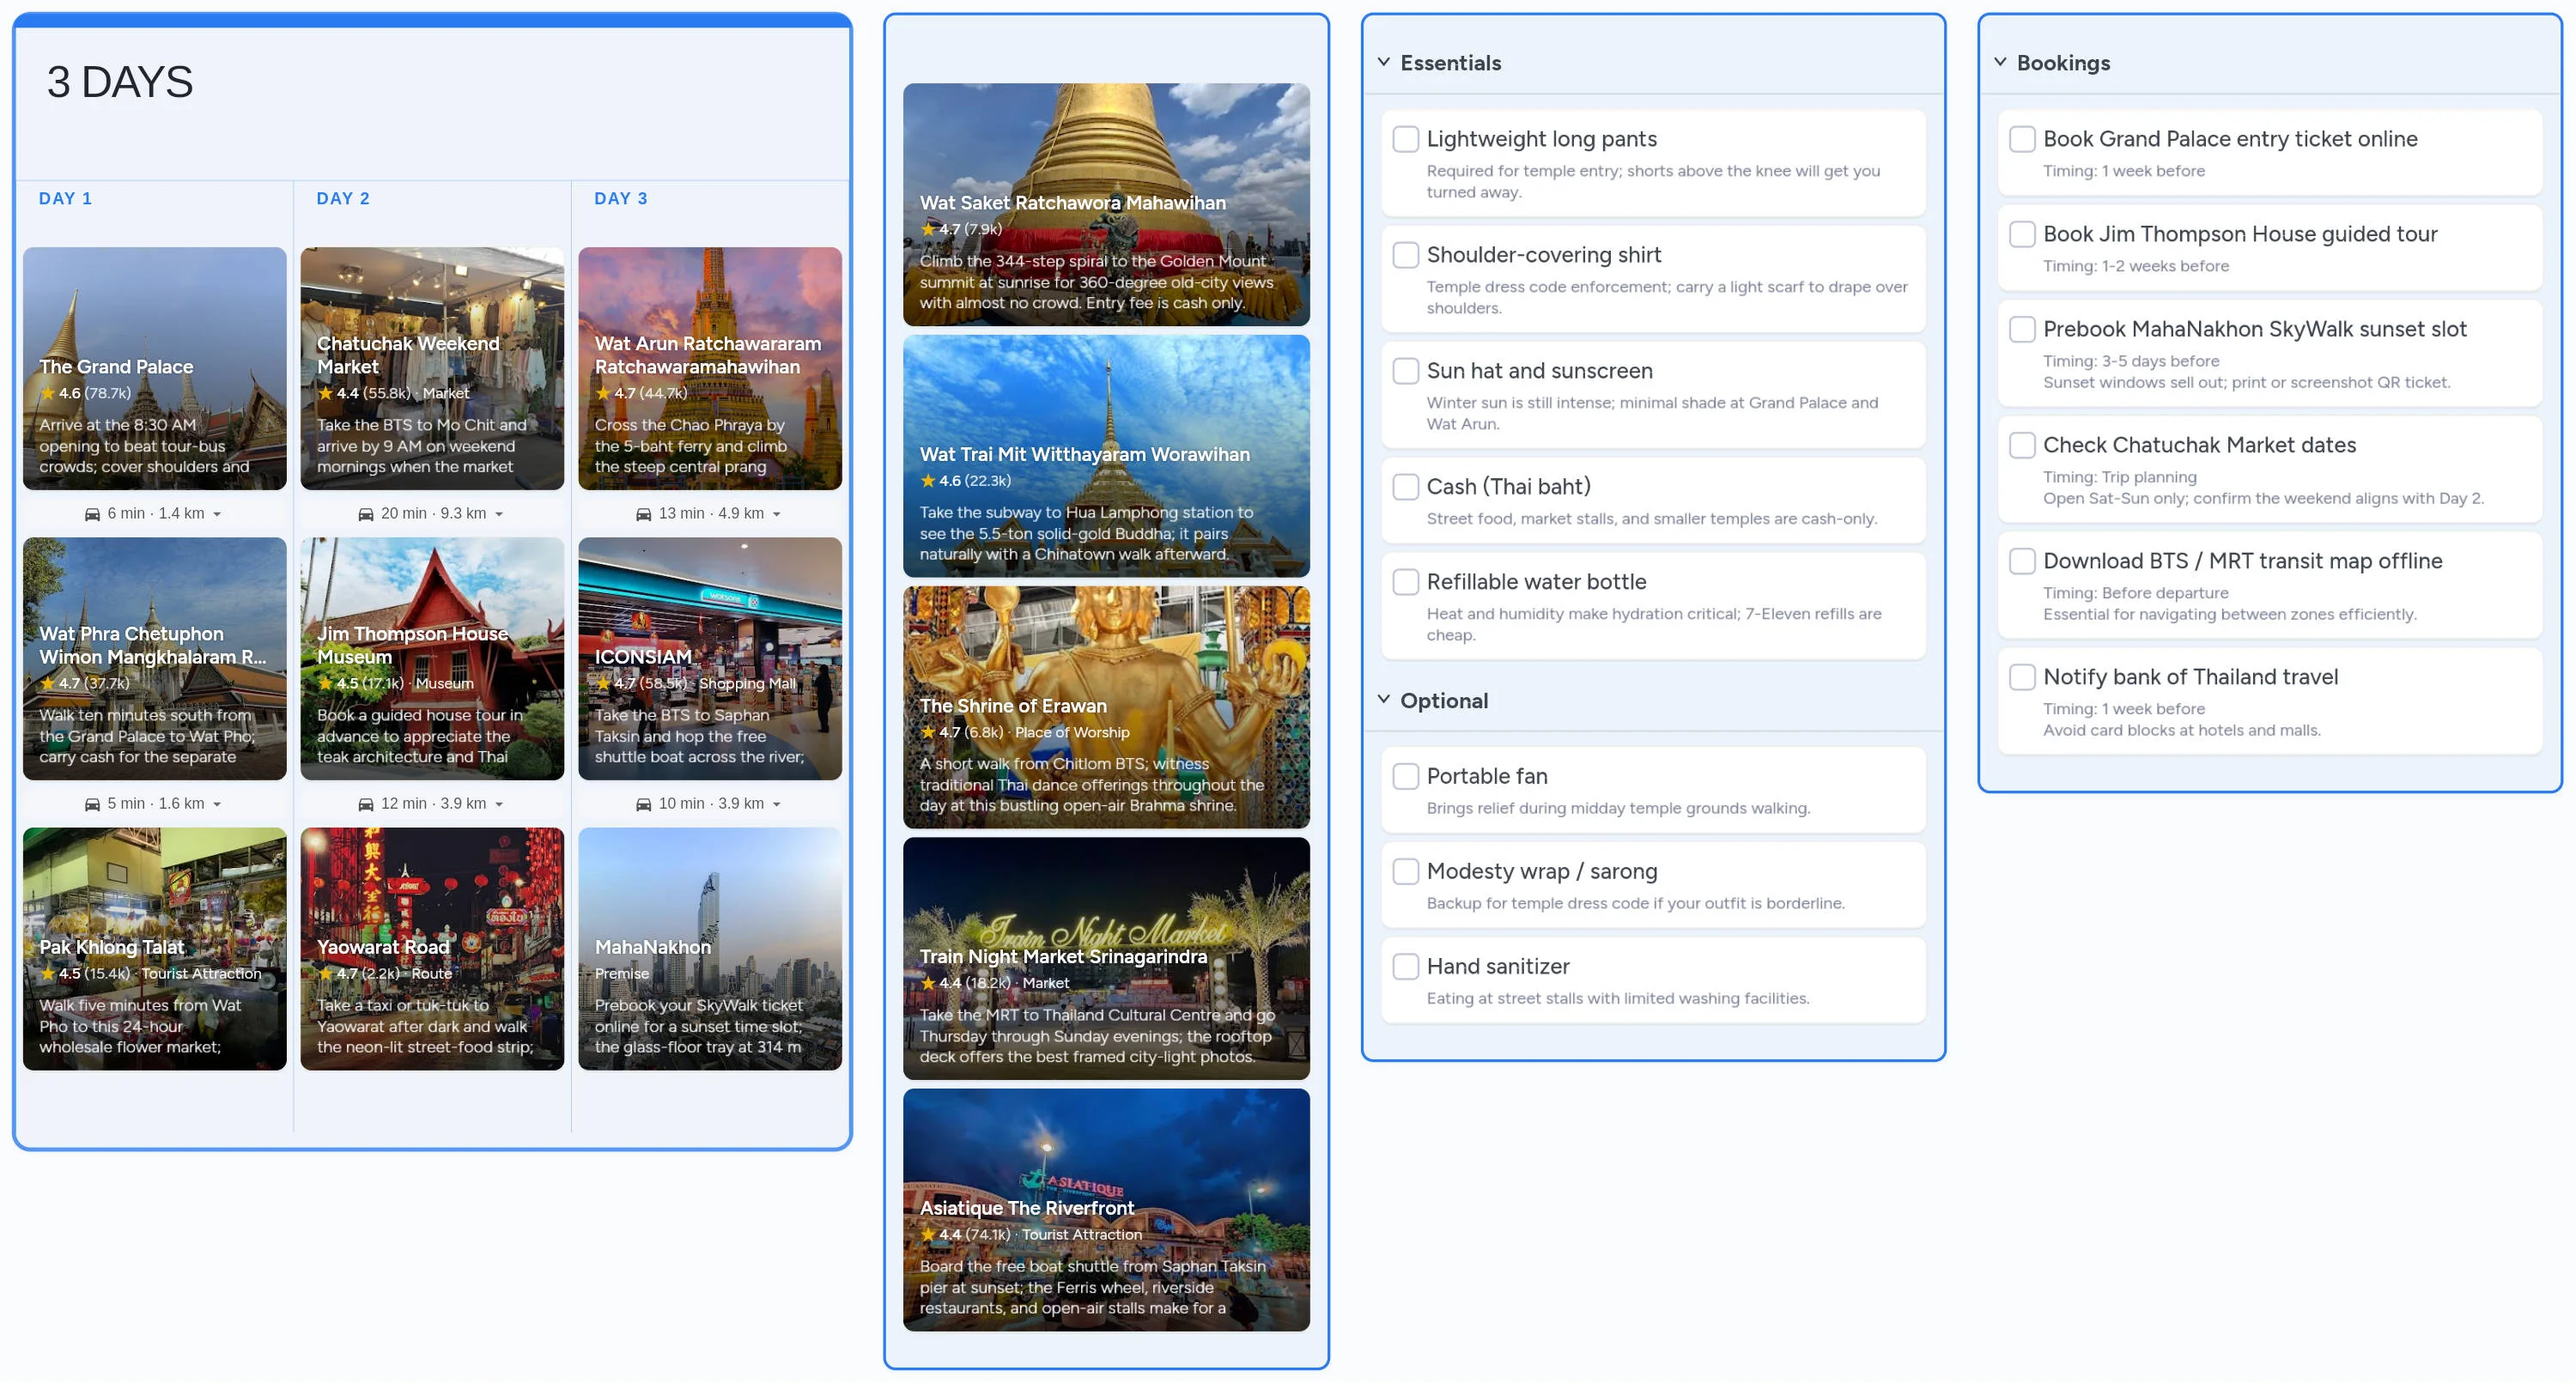The image size is (2576, 1383).
Task: Open the Wat Saket Ratchawora Mahawihan card
Action: [1106, 205]
